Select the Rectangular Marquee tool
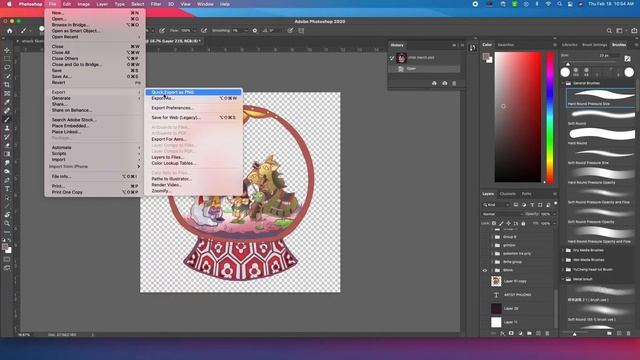The image size is (640, 360). pos(7,59)
